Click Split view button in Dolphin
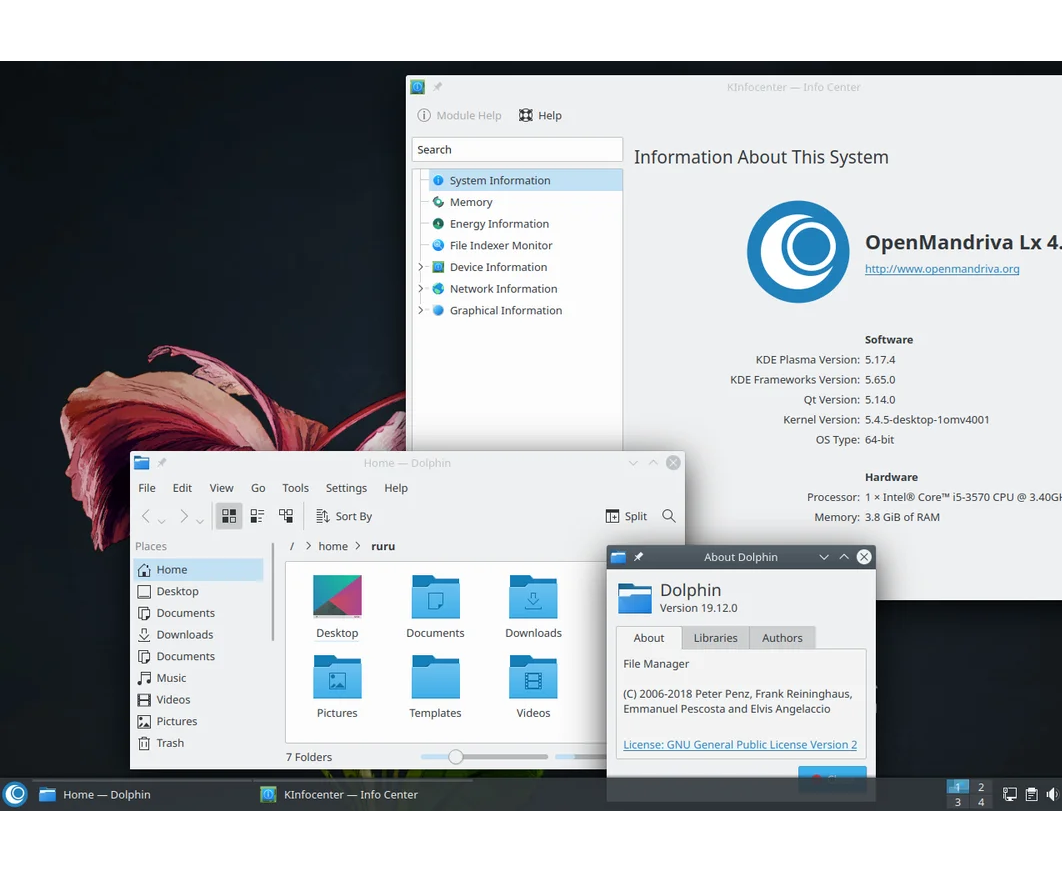Viewport: 1062px width, 872px height. point(626,516)
